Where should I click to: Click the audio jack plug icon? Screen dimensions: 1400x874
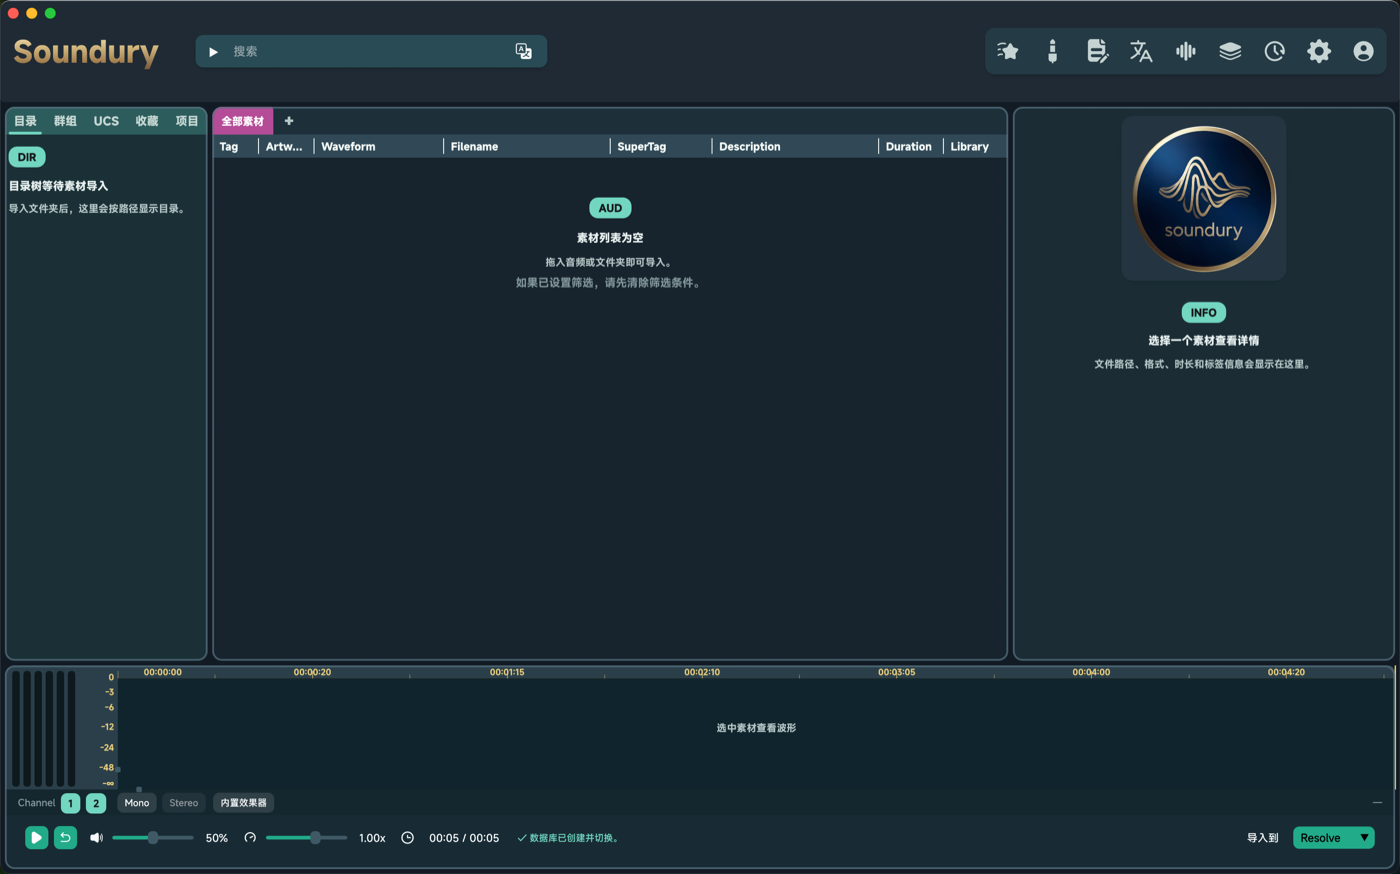point(1052,51)
